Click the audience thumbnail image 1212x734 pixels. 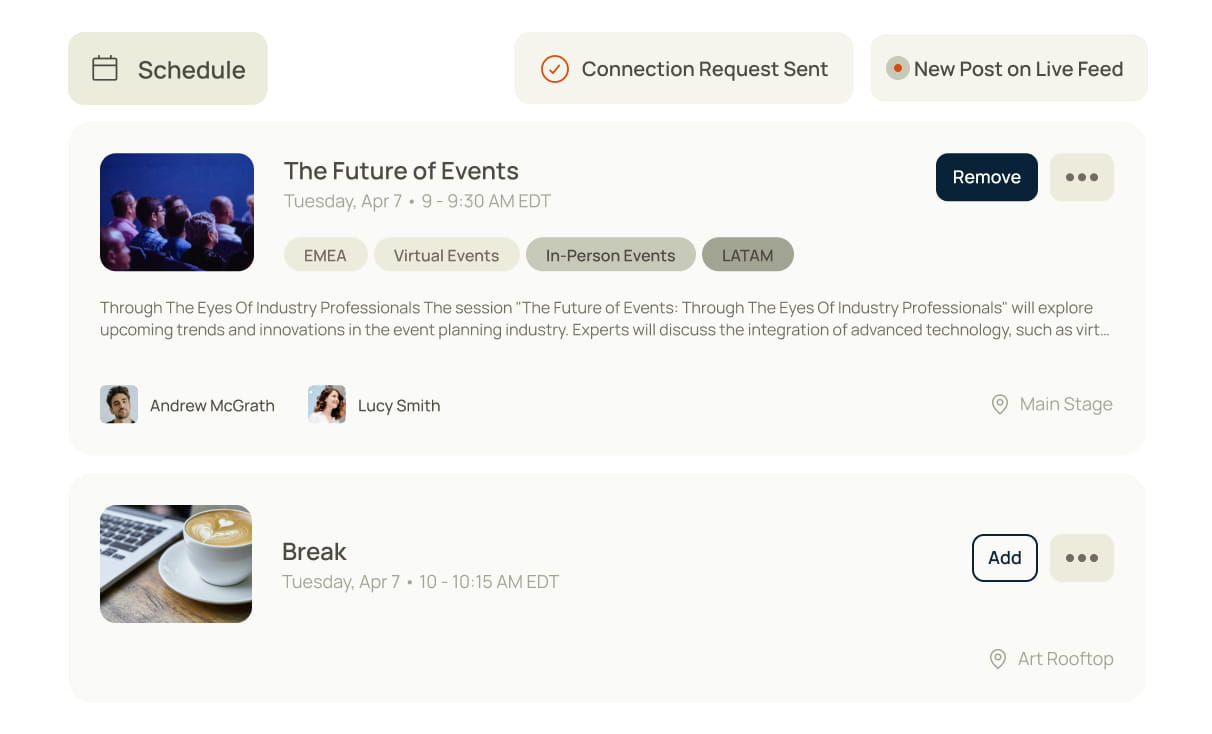(x=177, y=212)
